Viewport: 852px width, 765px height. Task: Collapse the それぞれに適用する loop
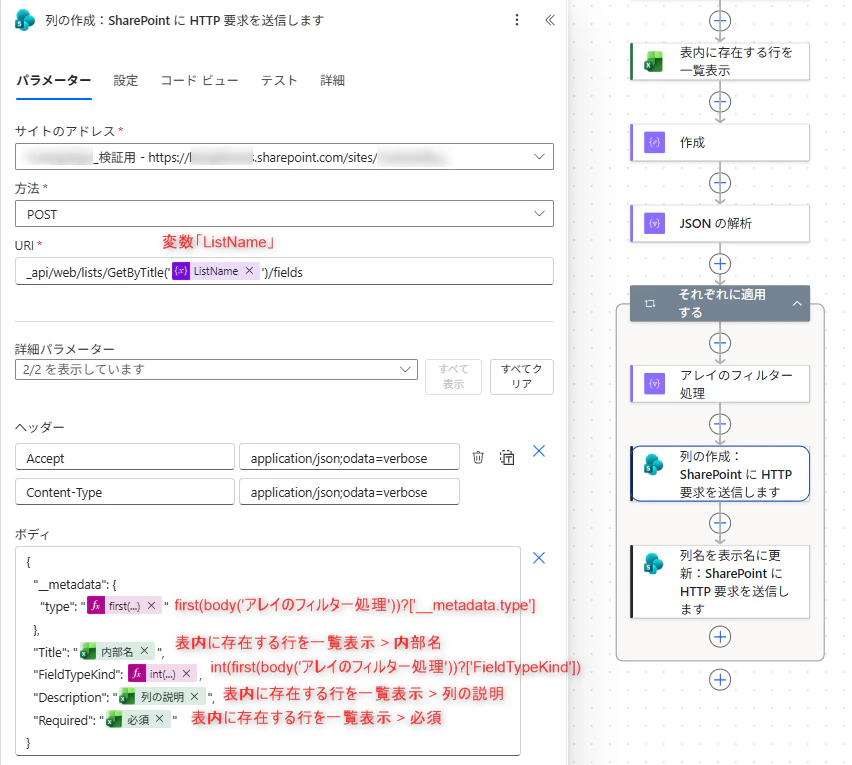tap(797, 304)
